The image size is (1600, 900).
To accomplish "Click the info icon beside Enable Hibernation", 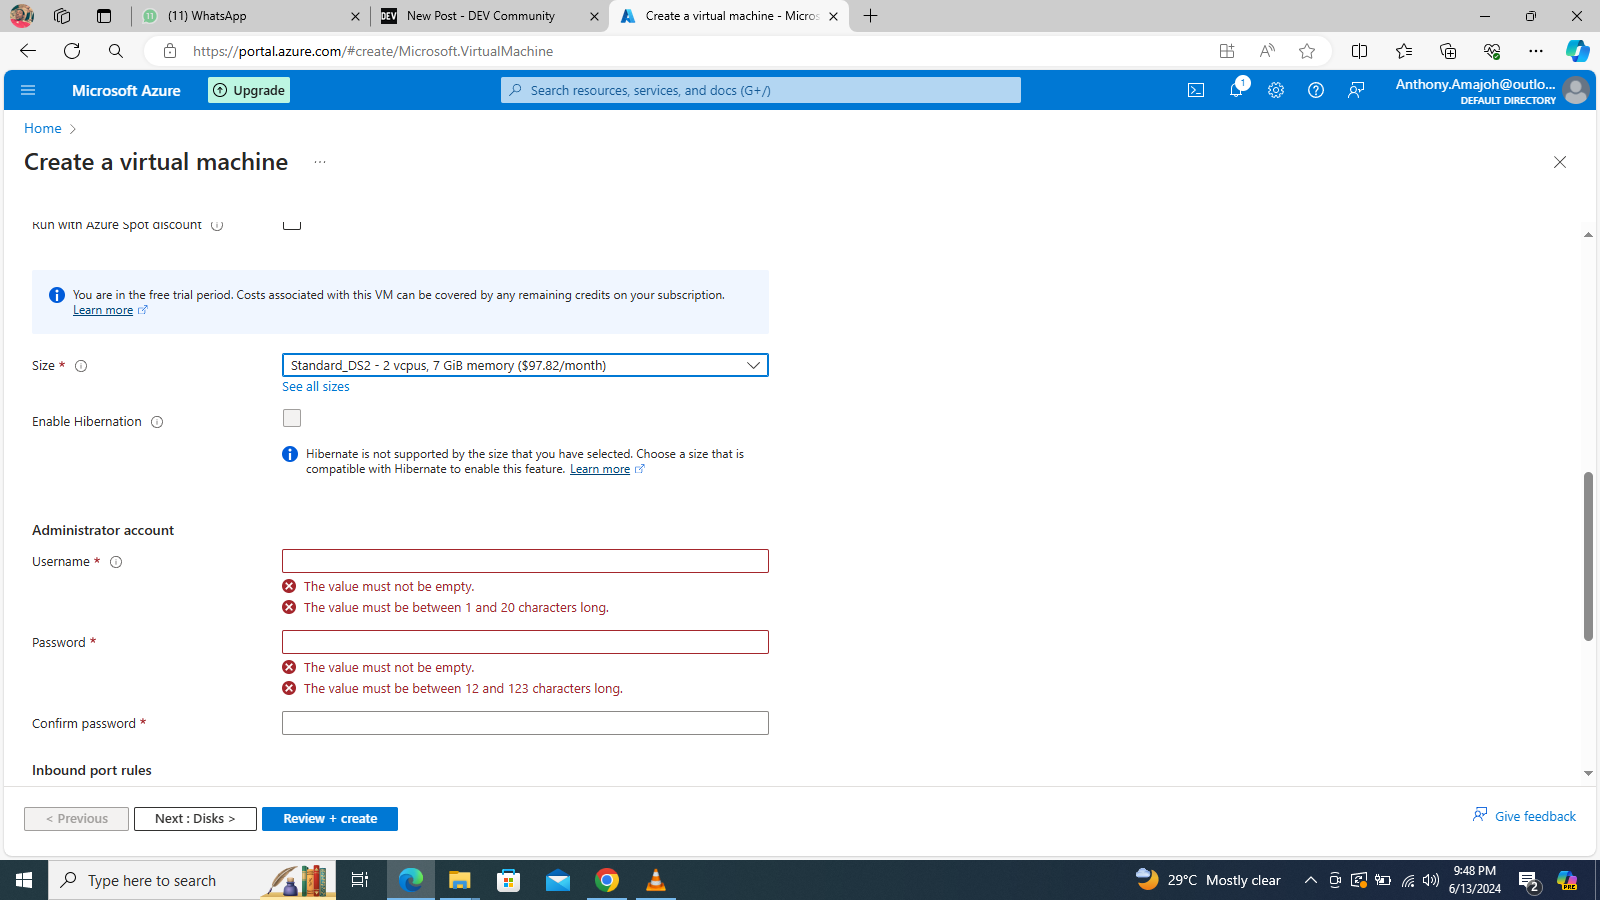I will [x=157, y=422].
